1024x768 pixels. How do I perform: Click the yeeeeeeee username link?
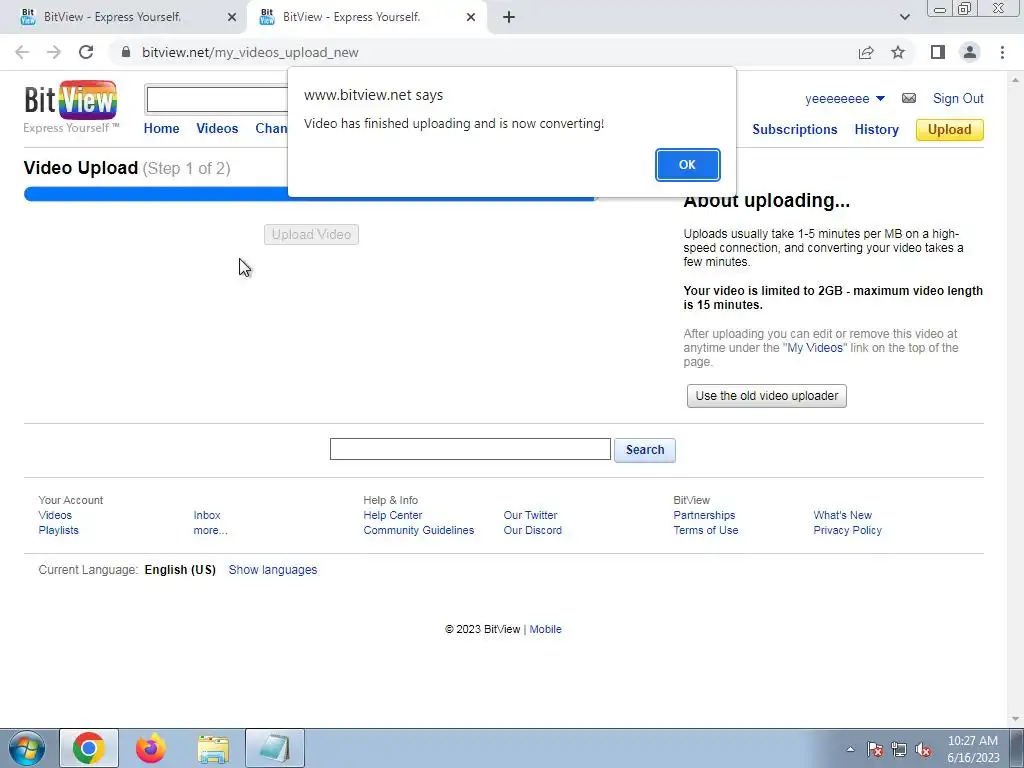click(837, 99)
